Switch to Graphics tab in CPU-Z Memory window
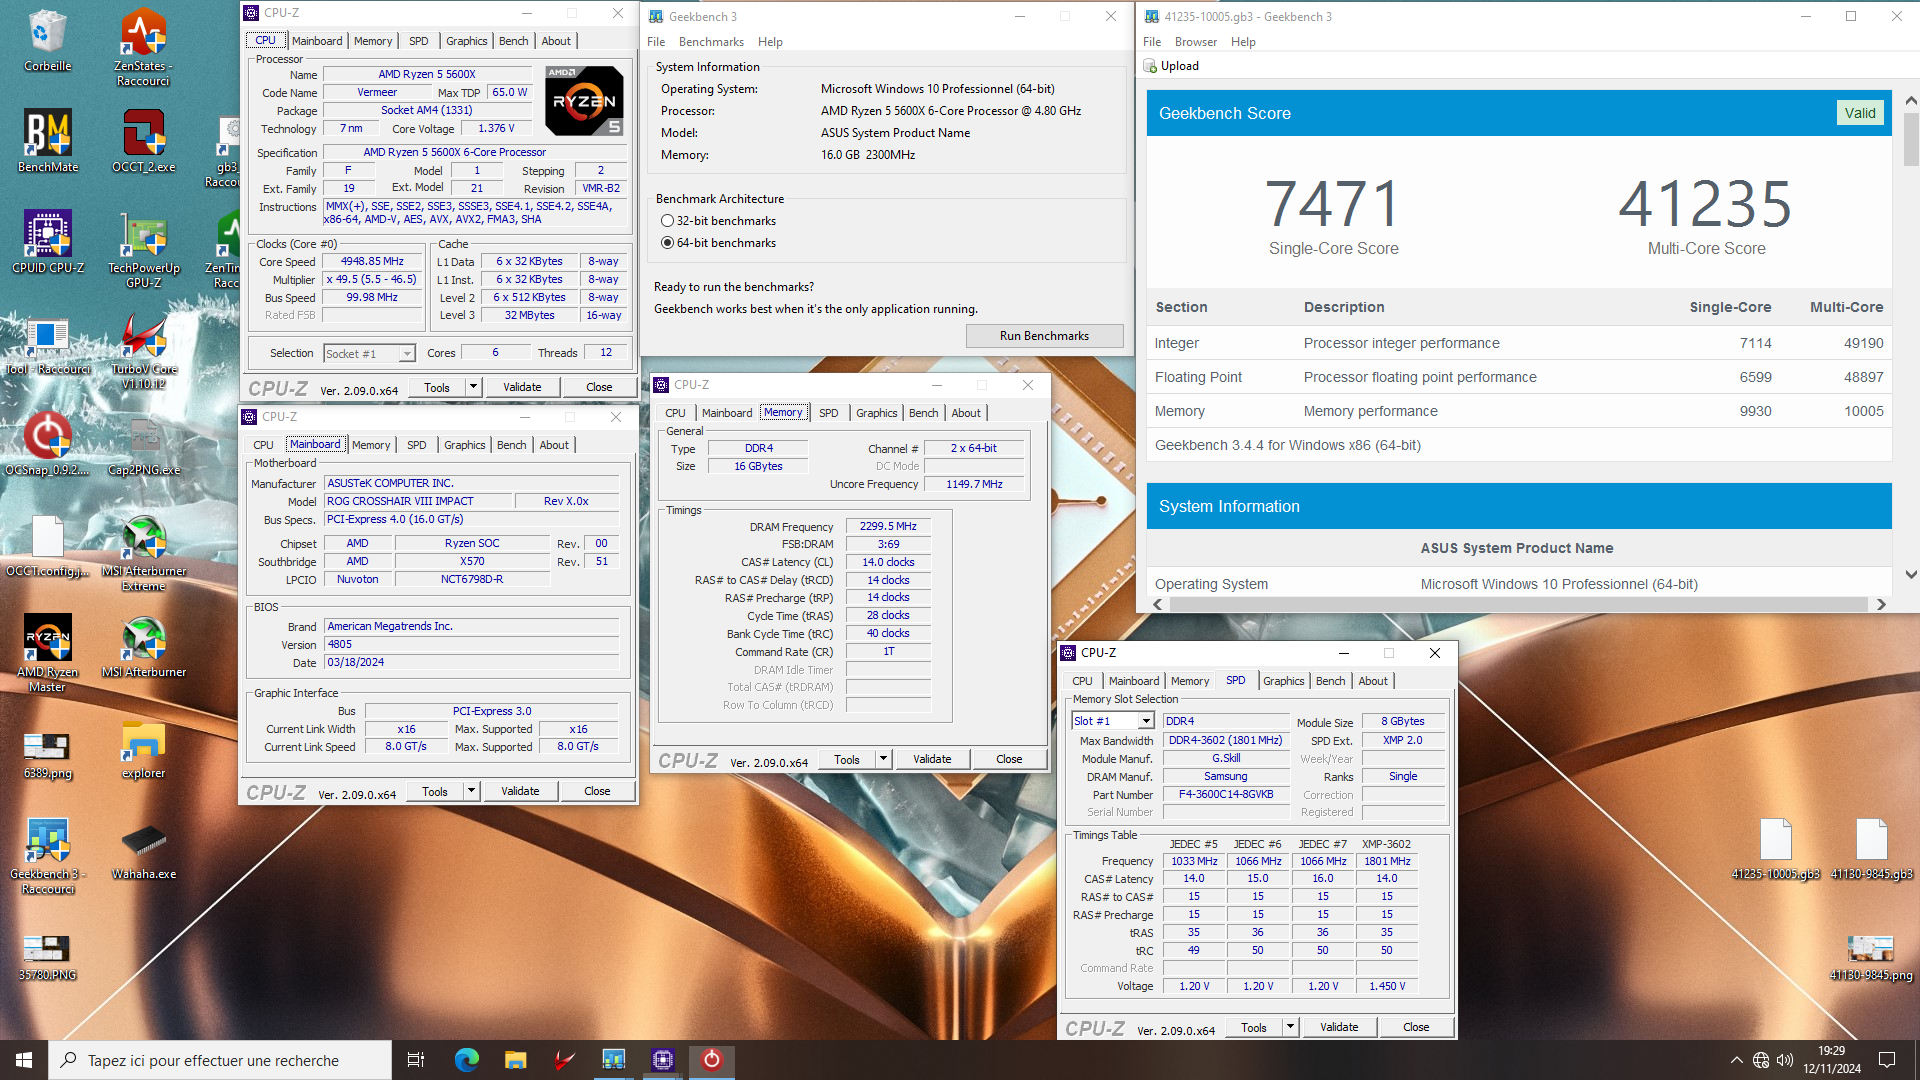Image resolution: width=1920 pixels, height=1080 pixels. [876, 413]
